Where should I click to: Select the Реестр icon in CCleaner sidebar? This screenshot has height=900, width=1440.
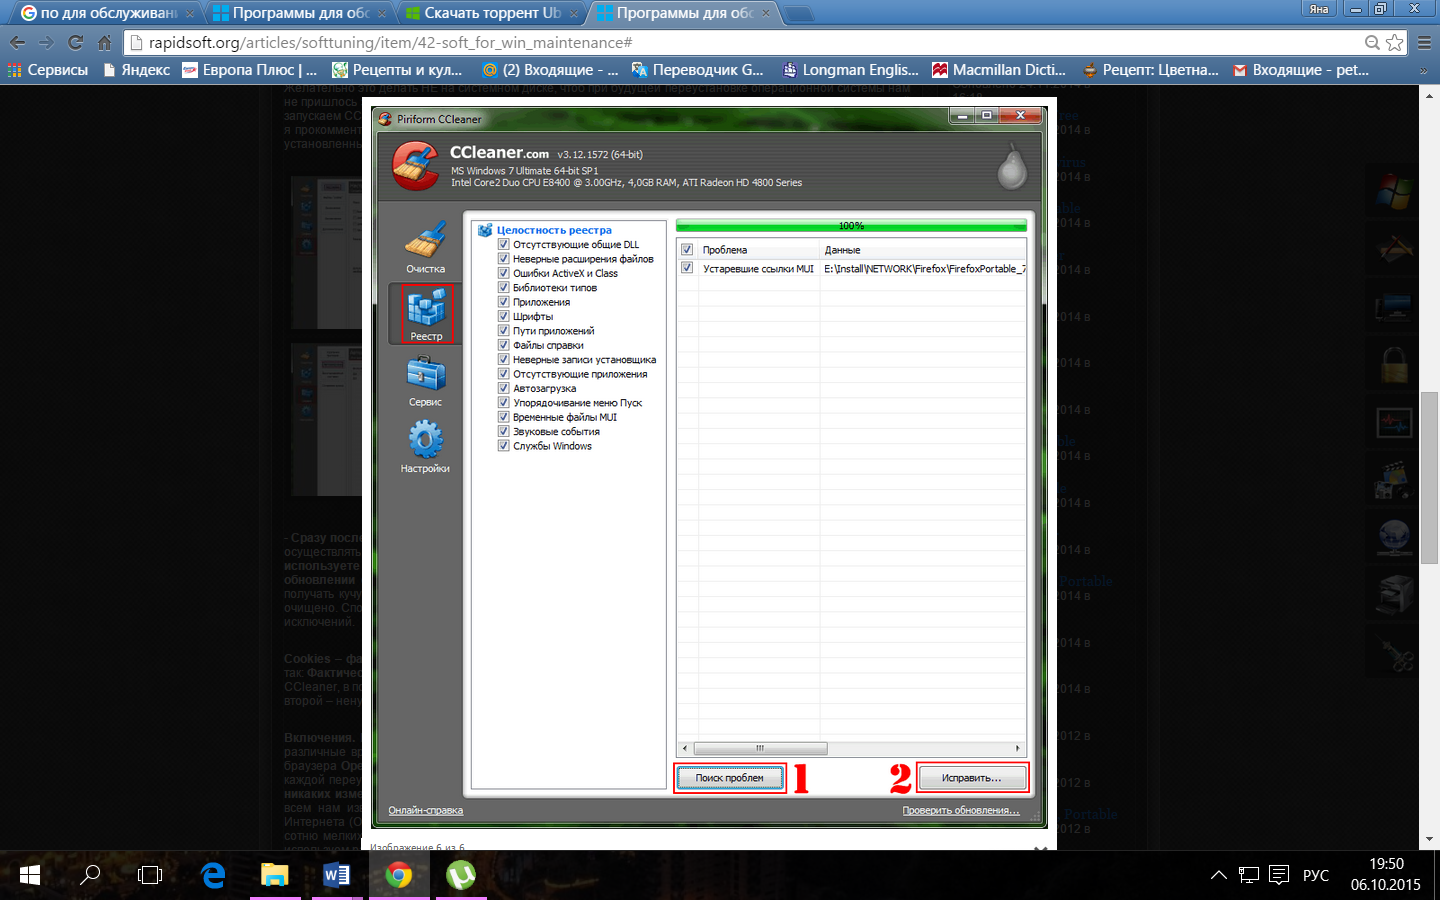[426, 314]
